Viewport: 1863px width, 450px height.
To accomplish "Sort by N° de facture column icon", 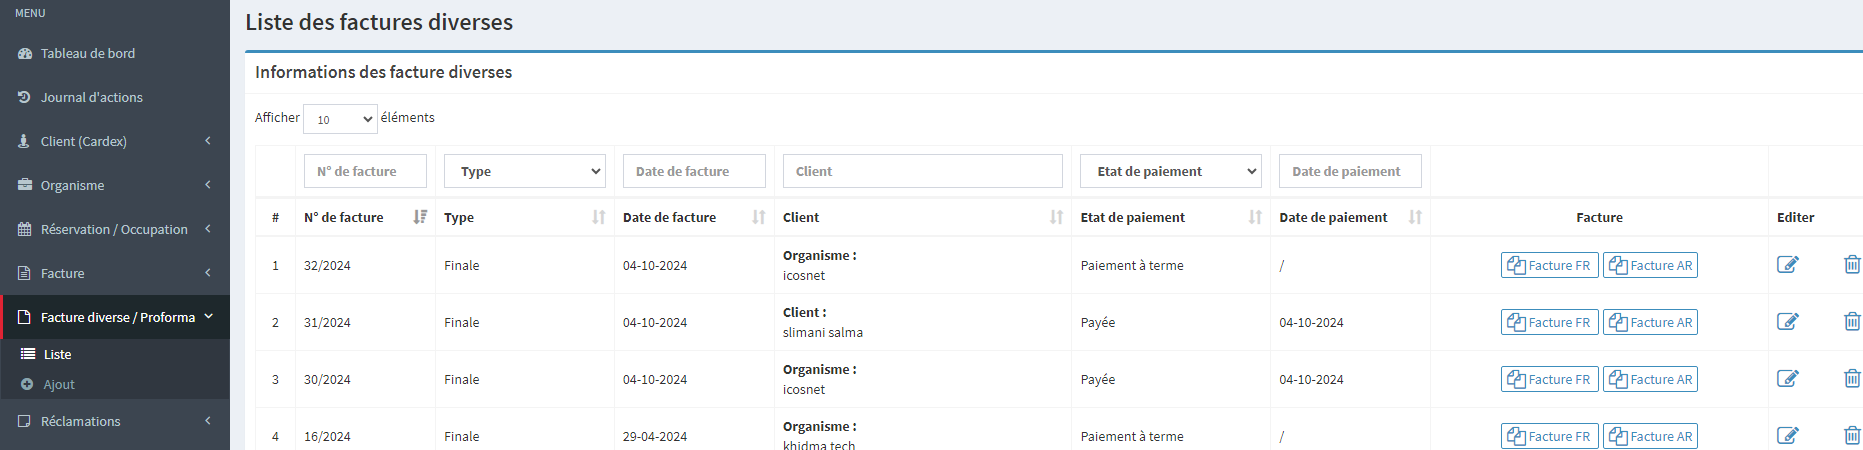I will [x=420, y=217].
